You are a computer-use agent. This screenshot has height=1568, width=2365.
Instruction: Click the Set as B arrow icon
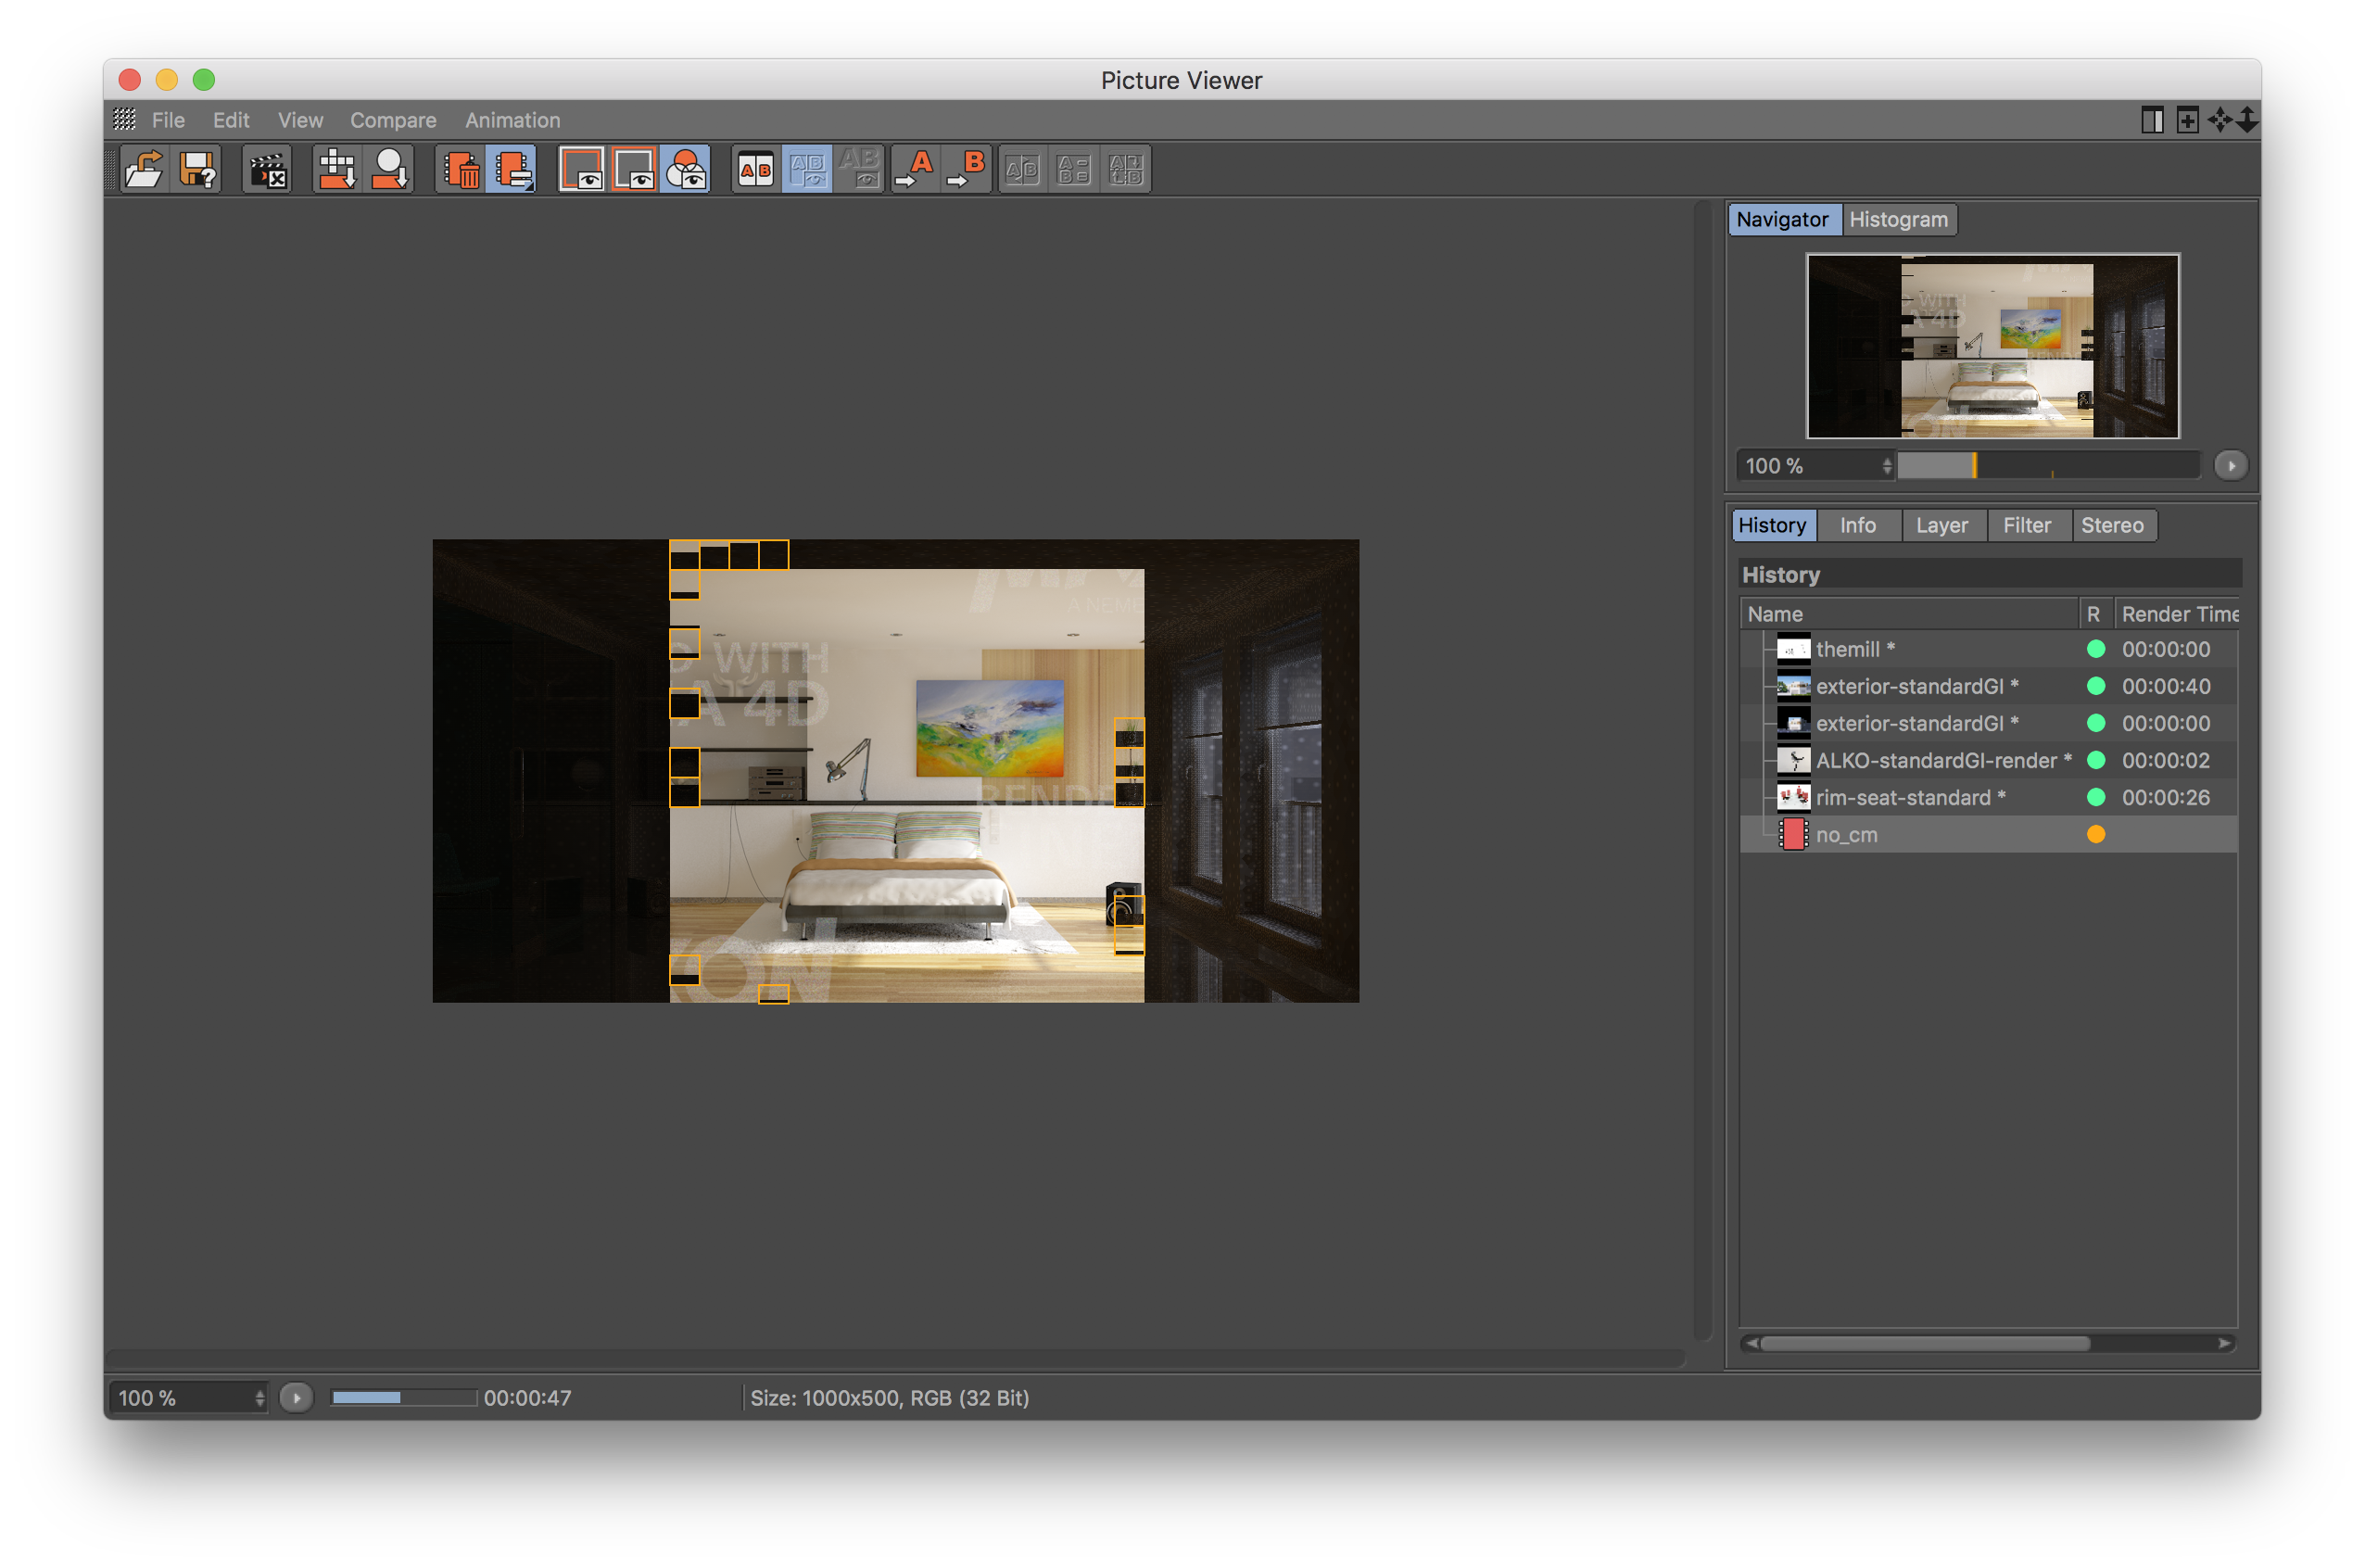966,169
